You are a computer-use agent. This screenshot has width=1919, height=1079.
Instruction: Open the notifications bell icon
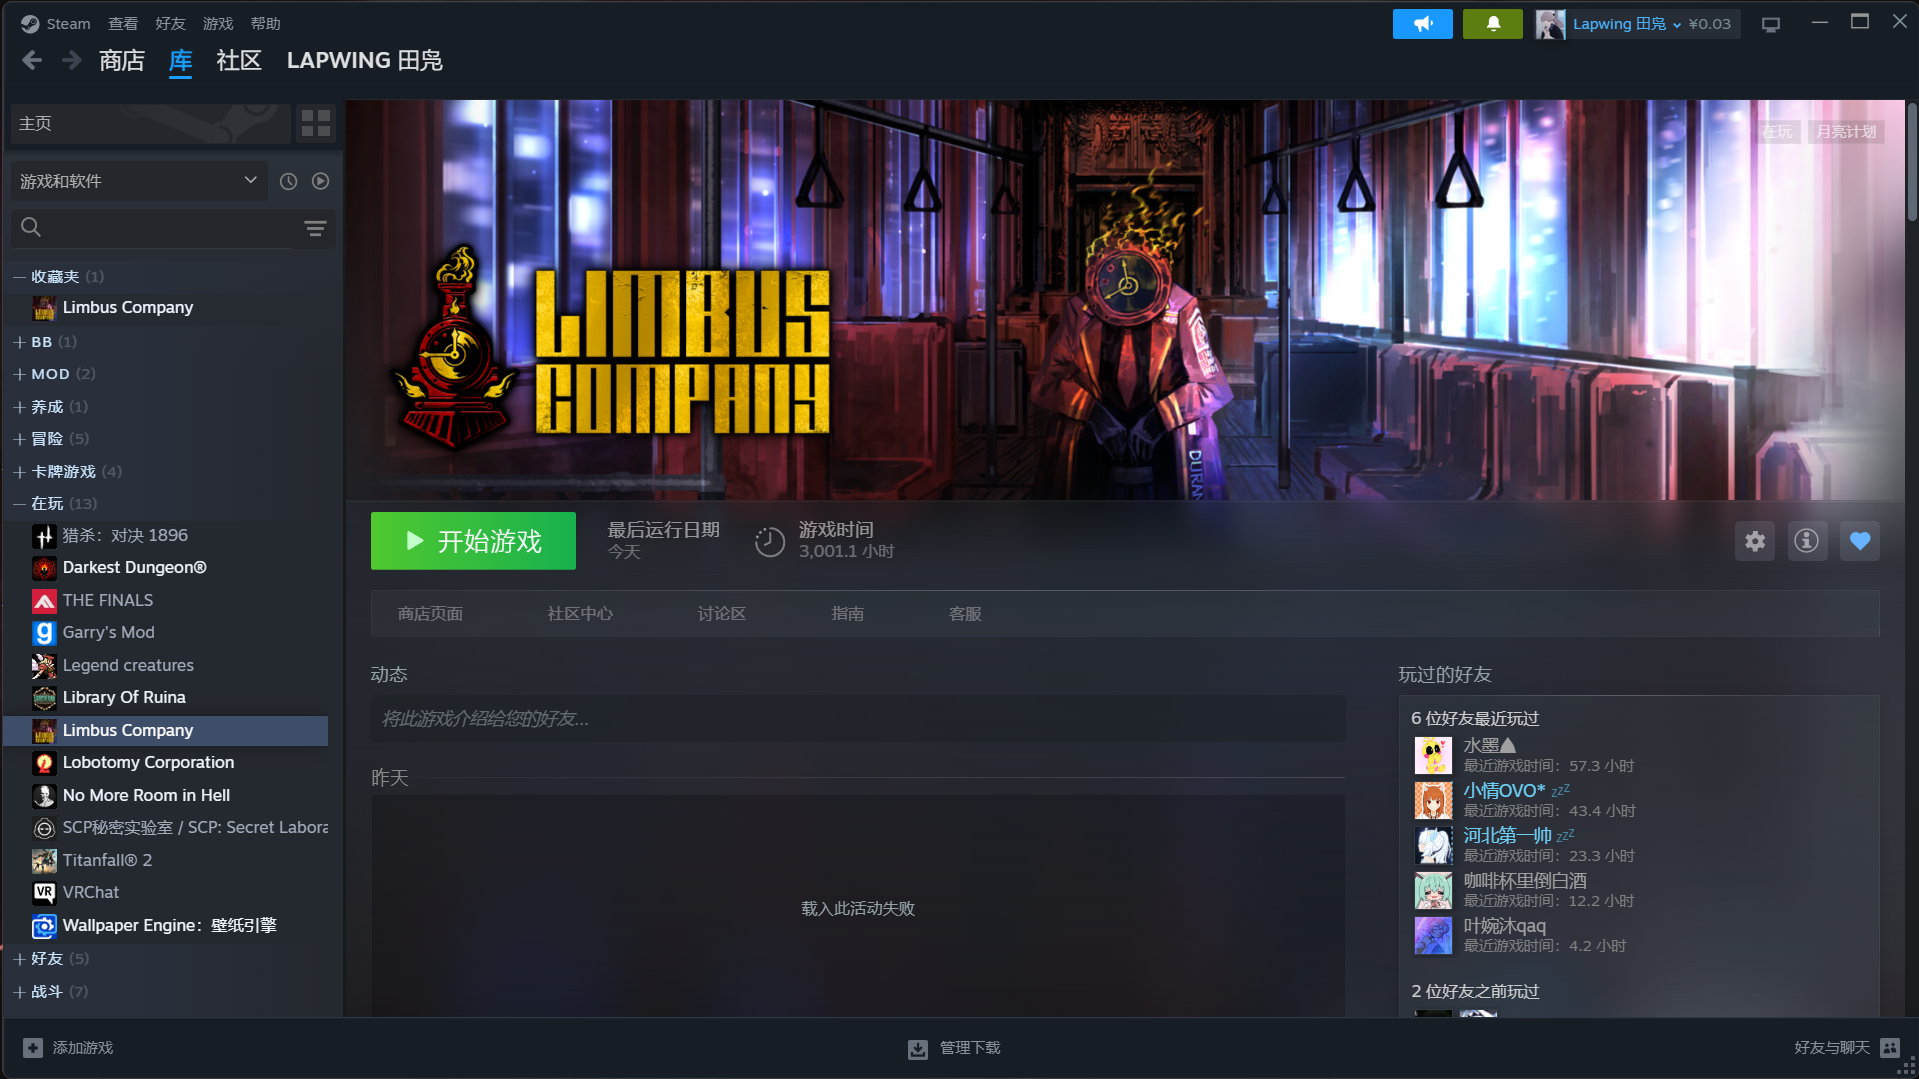[1492, 24]
